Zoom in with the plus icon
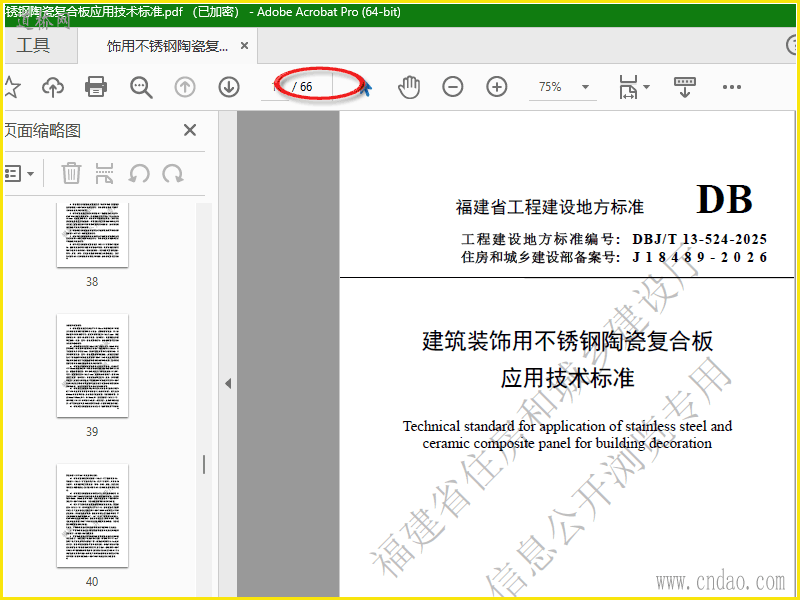800x600 pixels. [496, 87]
